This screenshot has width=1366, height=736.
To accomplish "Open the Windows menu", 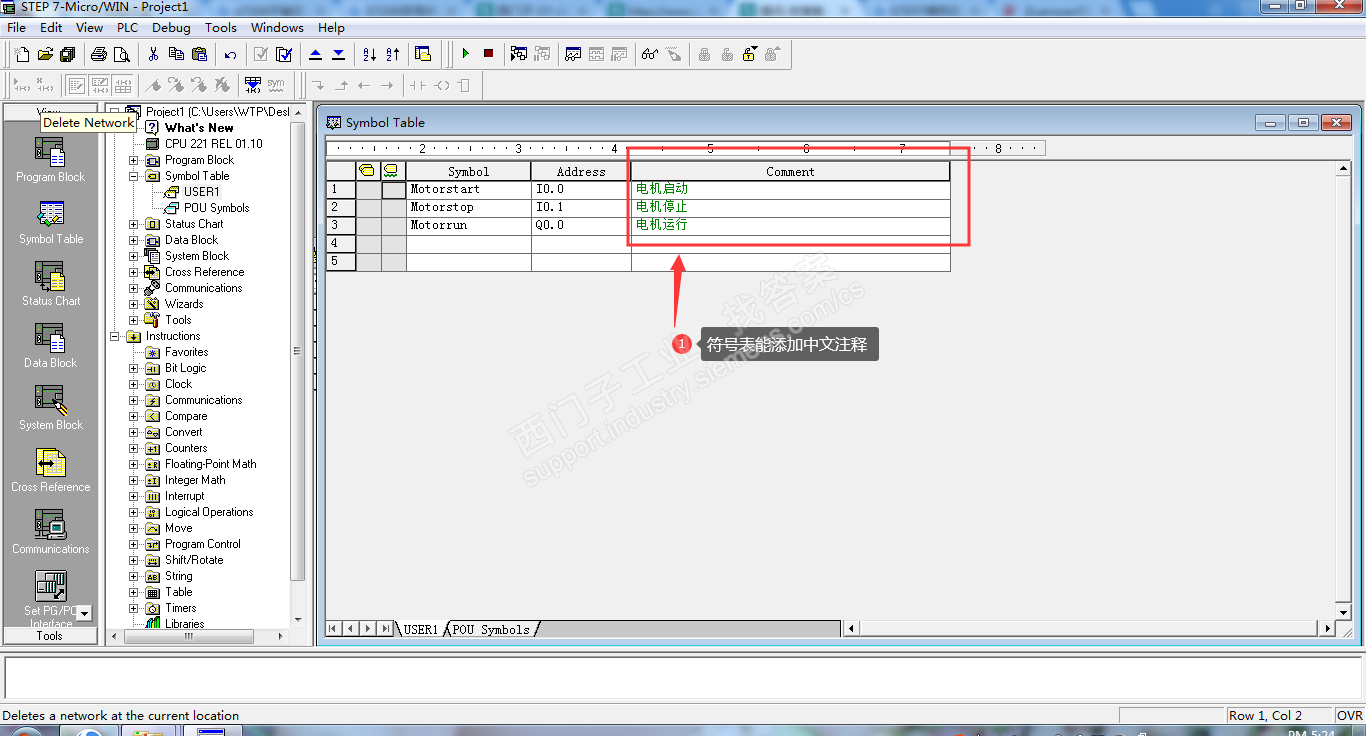I will click(277, 27).
